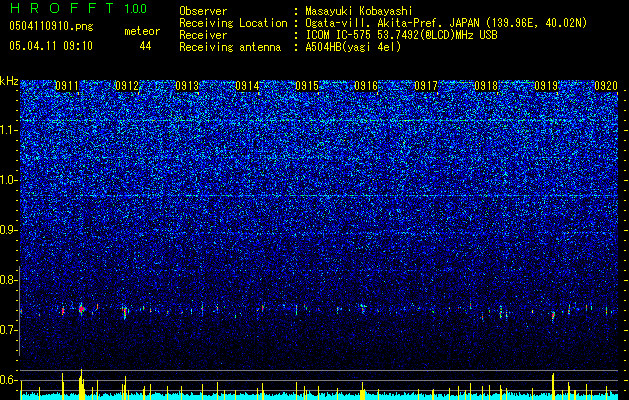Image resolution: width=629 pixels, height=400 pixels.
Task: Click the 0914 time marker
Action: [x=247, y=86]
